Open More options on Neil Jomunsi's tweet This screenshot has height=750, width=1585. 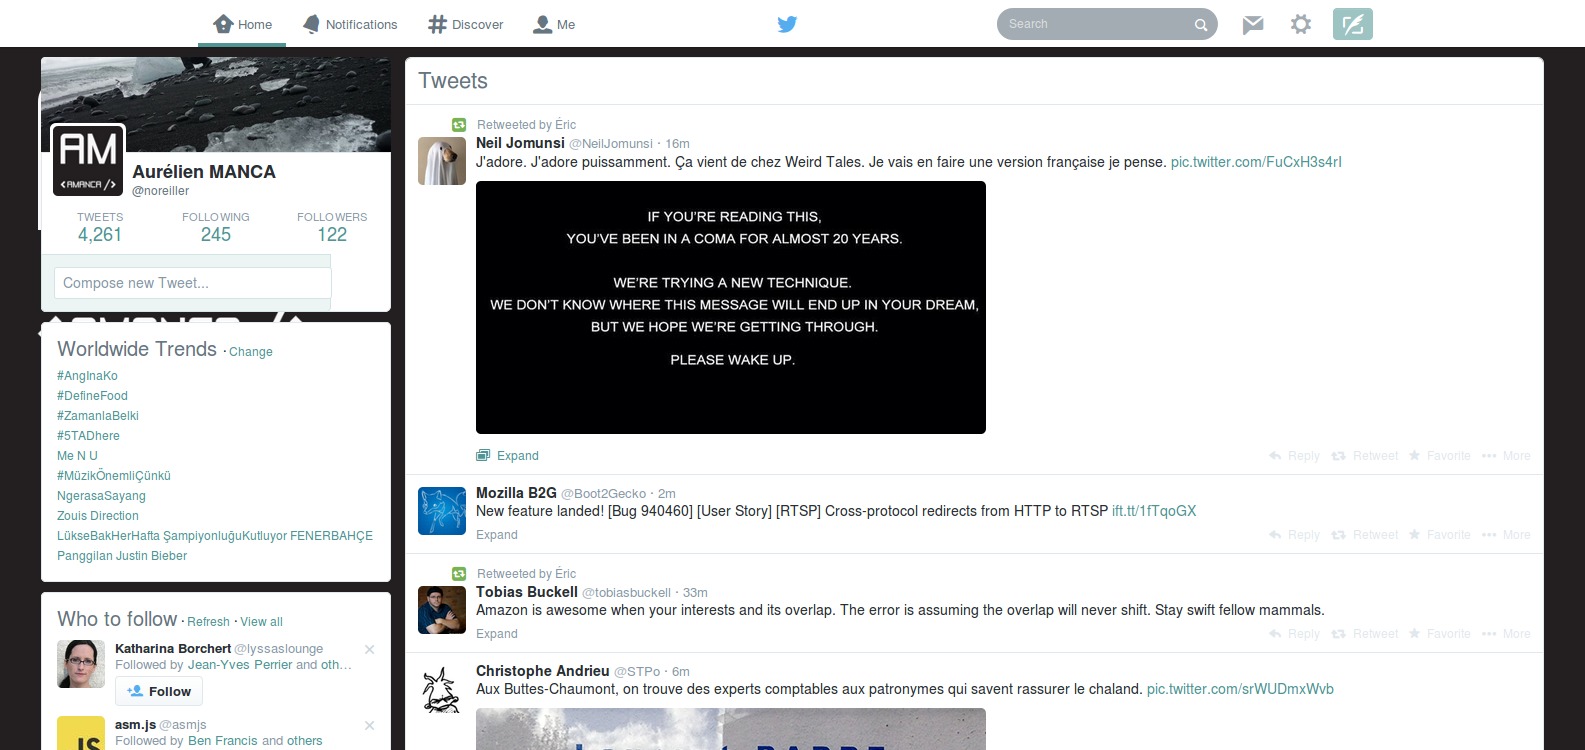[x=1506, y=456]
